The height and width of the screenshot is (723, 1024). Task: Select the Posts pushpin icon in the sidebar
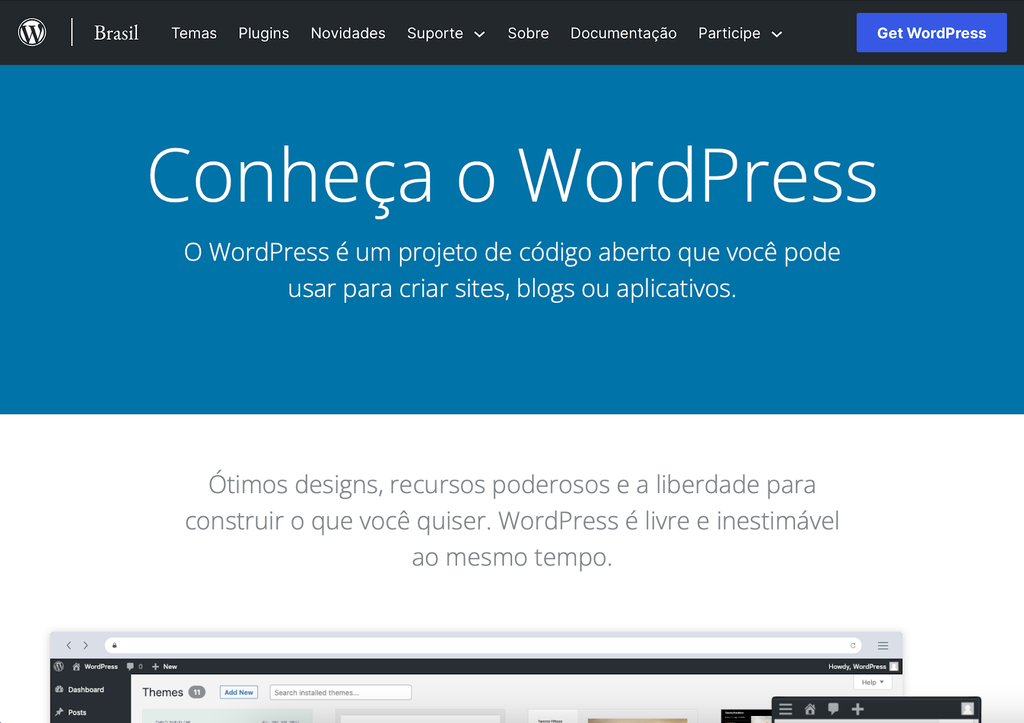point(60,712)
